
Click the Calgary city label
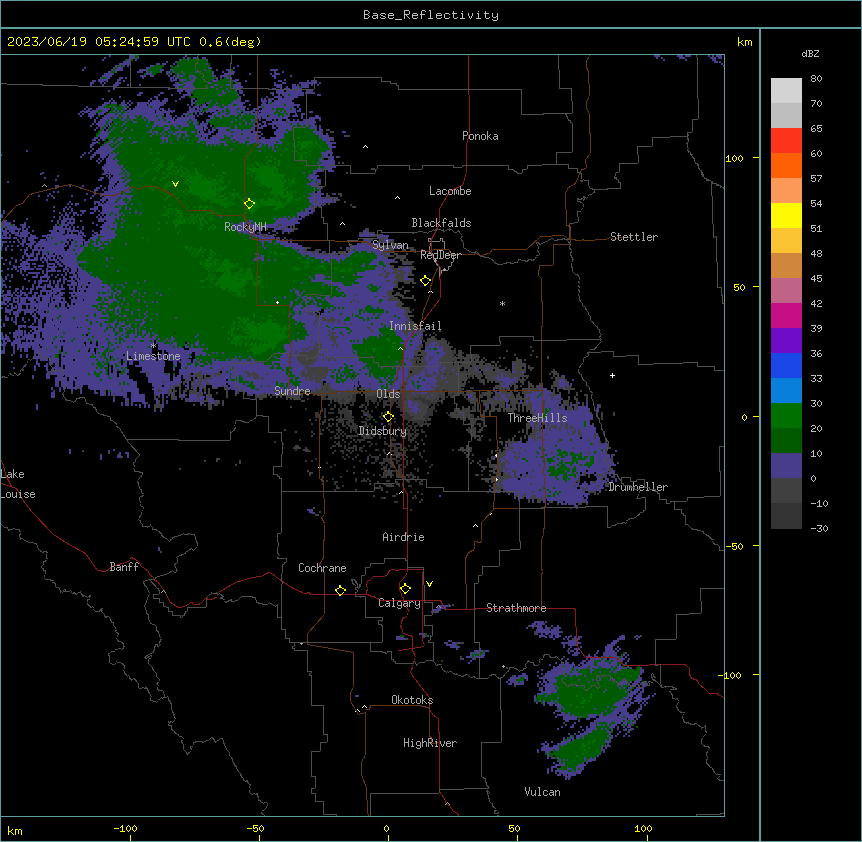pos(399,603)
